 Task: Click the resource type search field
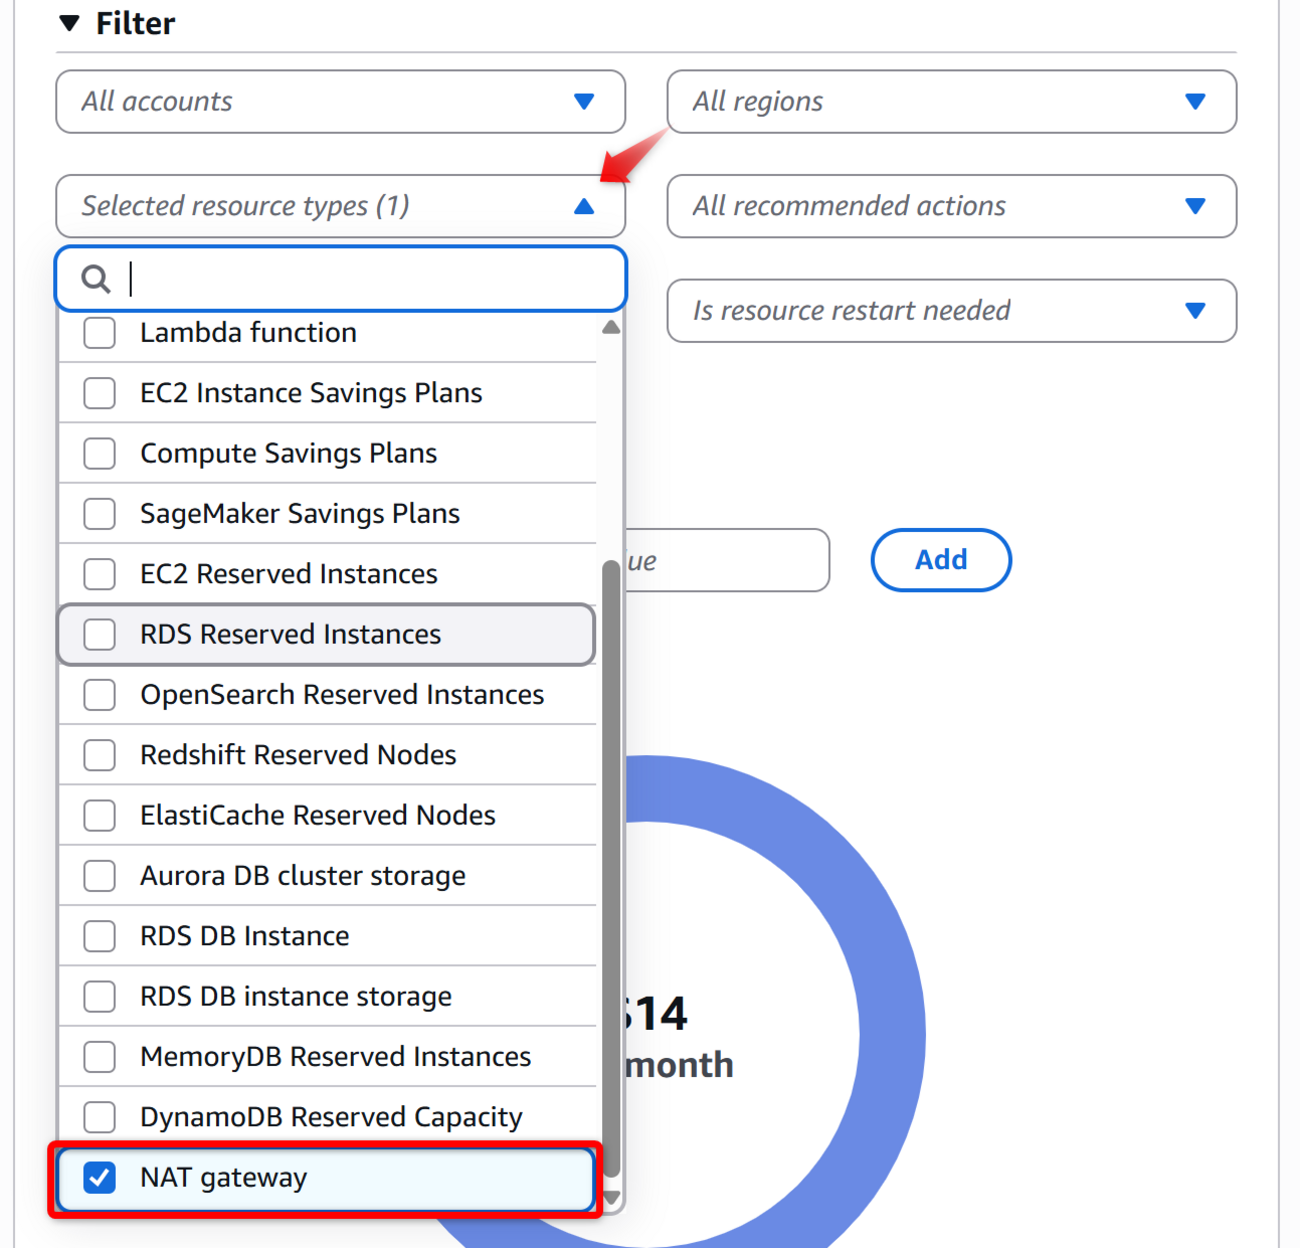370,279
